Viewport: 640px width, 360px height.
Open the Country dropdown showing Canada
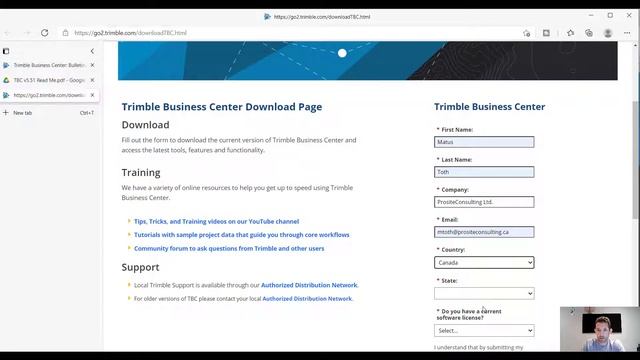pos(484,262)
